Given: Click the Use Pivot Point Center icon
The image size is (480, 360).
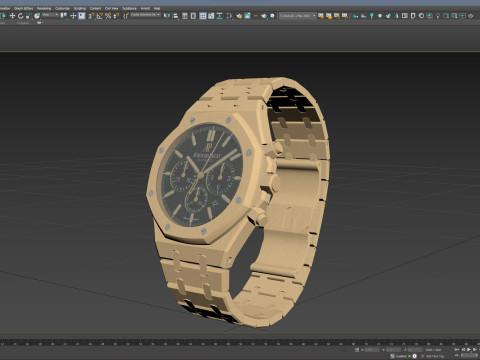Looking at the screenshot, I should pos(64,16).
